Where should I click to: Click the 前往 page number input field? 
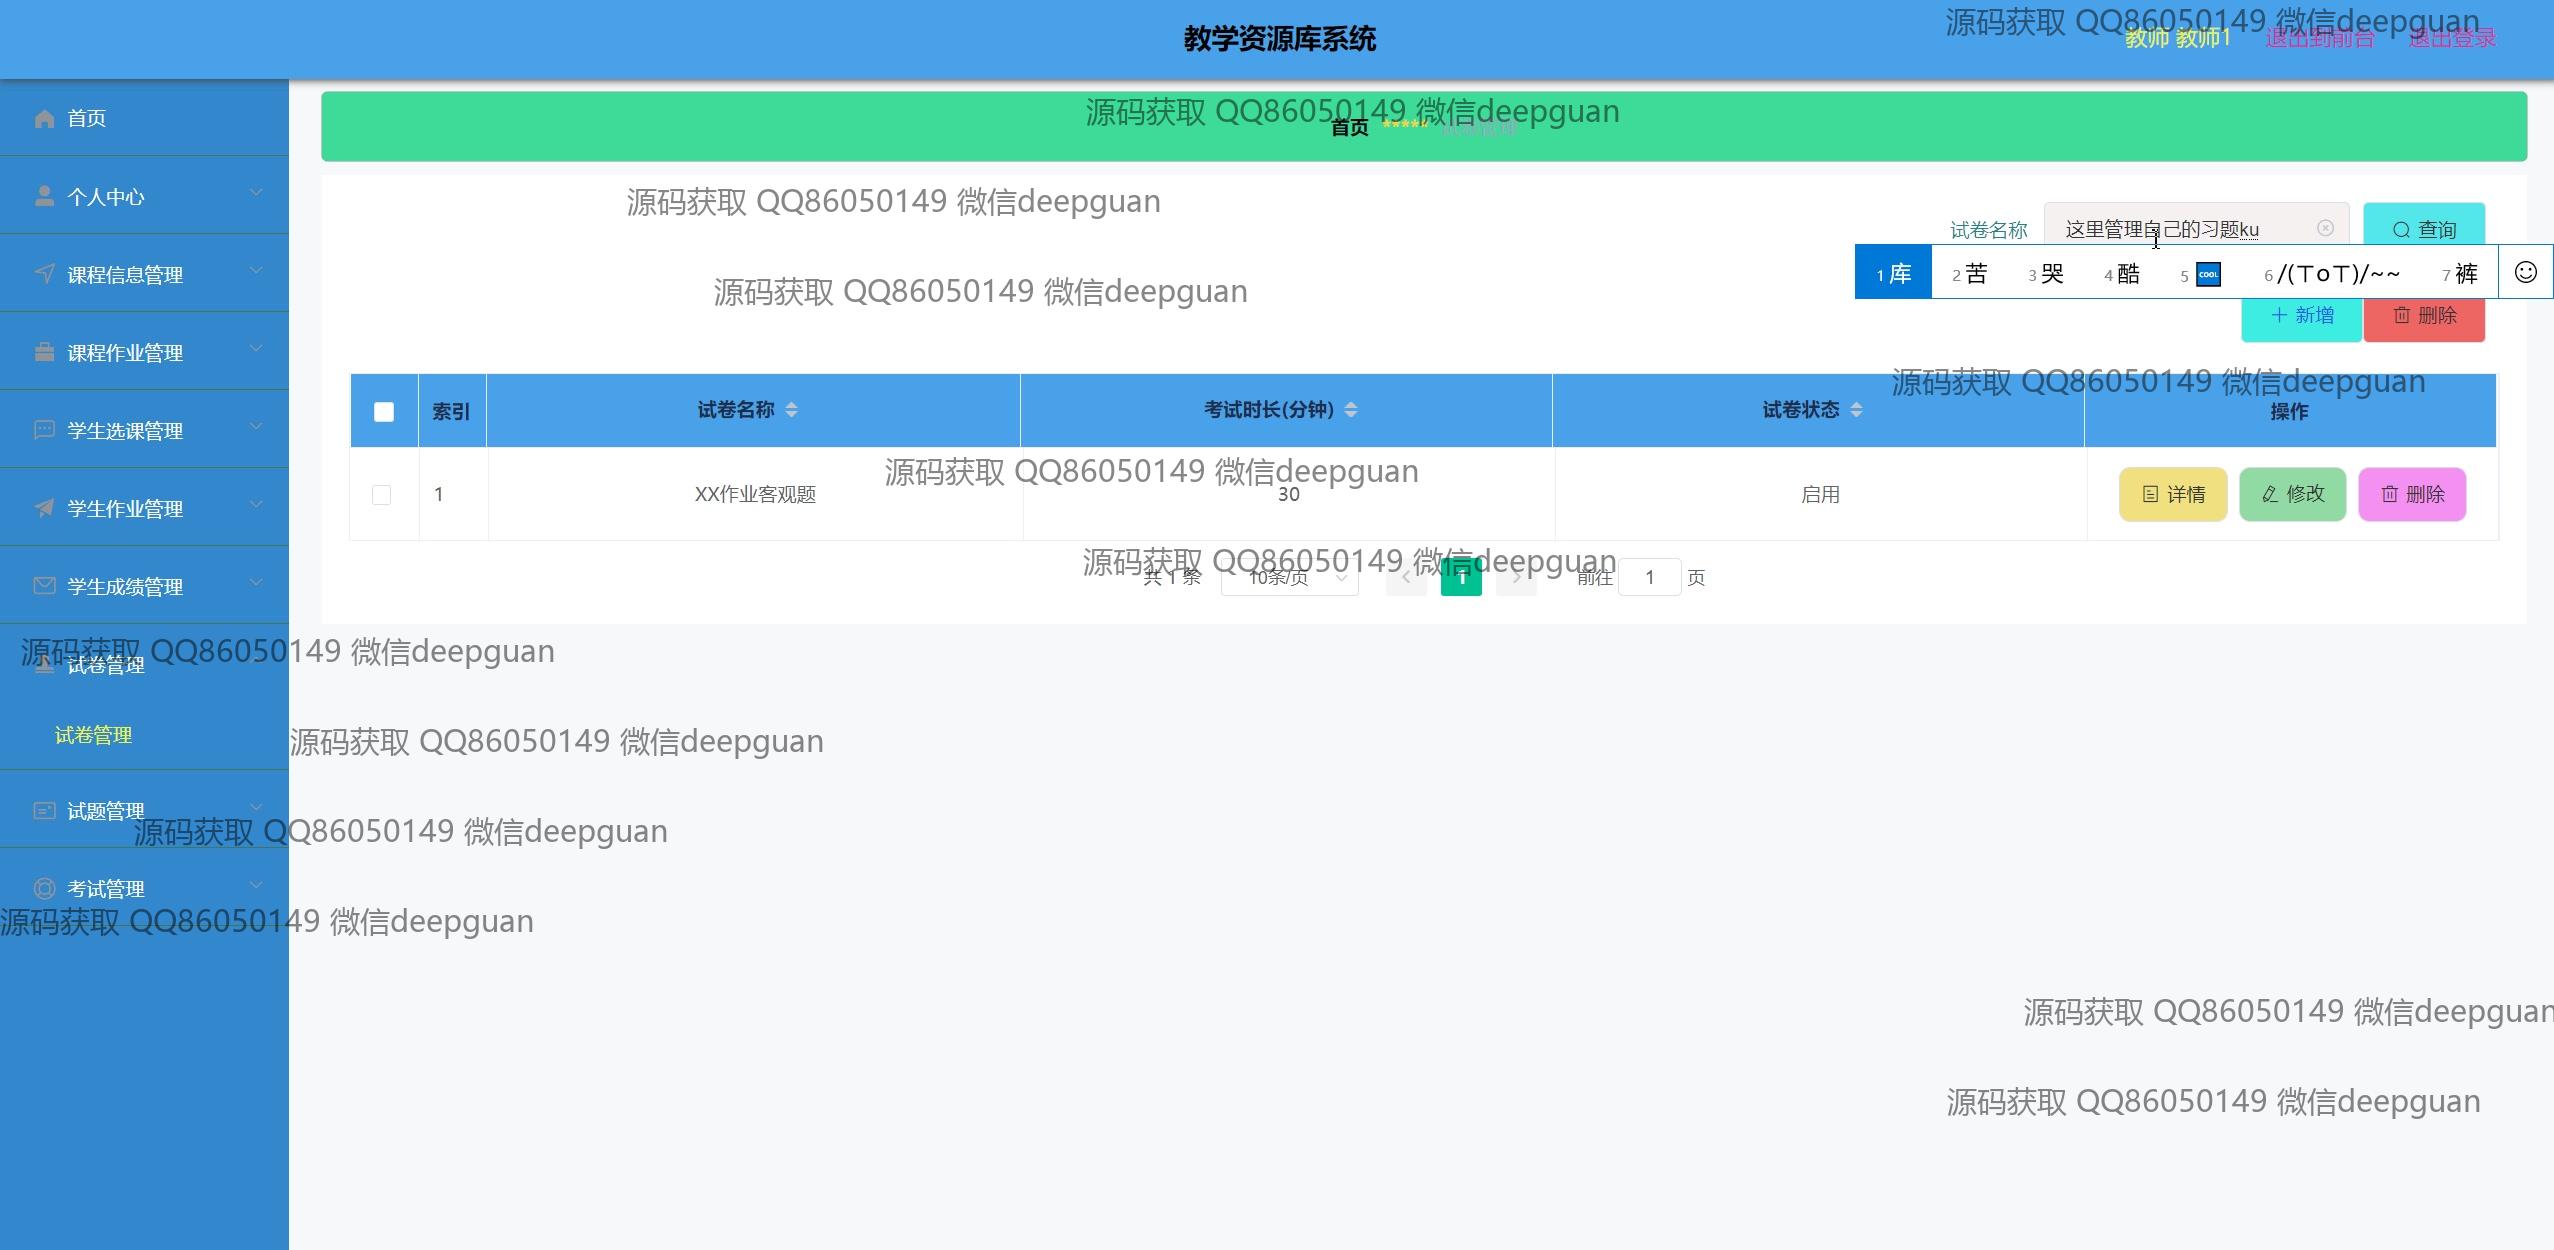coord(1650,577)
